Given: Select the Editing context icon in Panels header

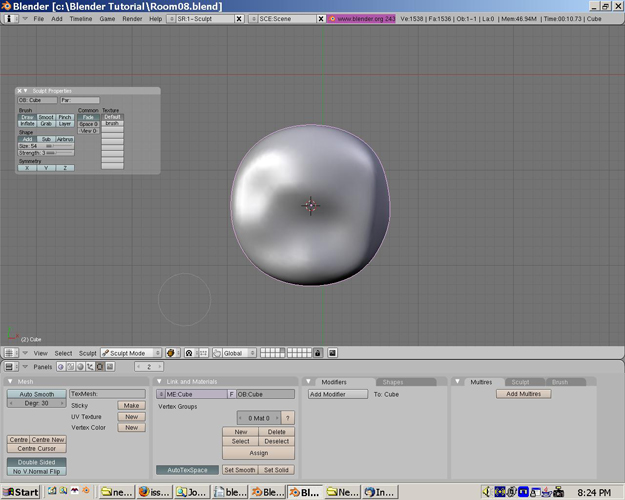Looking at the screenshot, I should (101, 367).
